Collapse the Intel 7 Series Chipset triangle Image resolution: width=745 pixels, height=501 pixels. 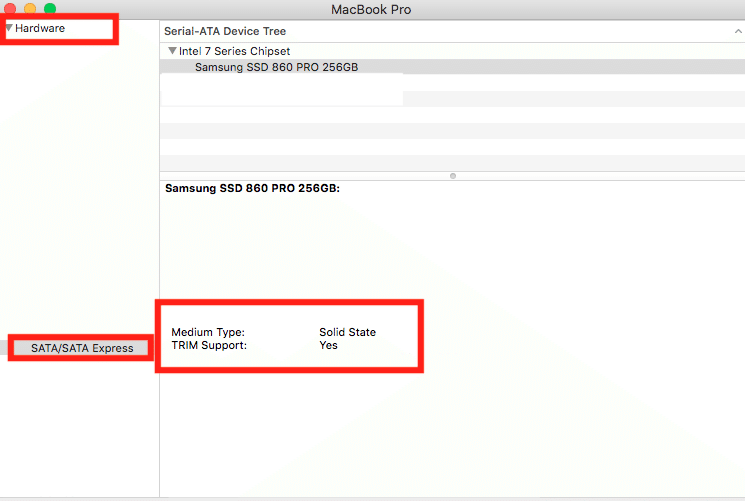click(x=172, y=50)
